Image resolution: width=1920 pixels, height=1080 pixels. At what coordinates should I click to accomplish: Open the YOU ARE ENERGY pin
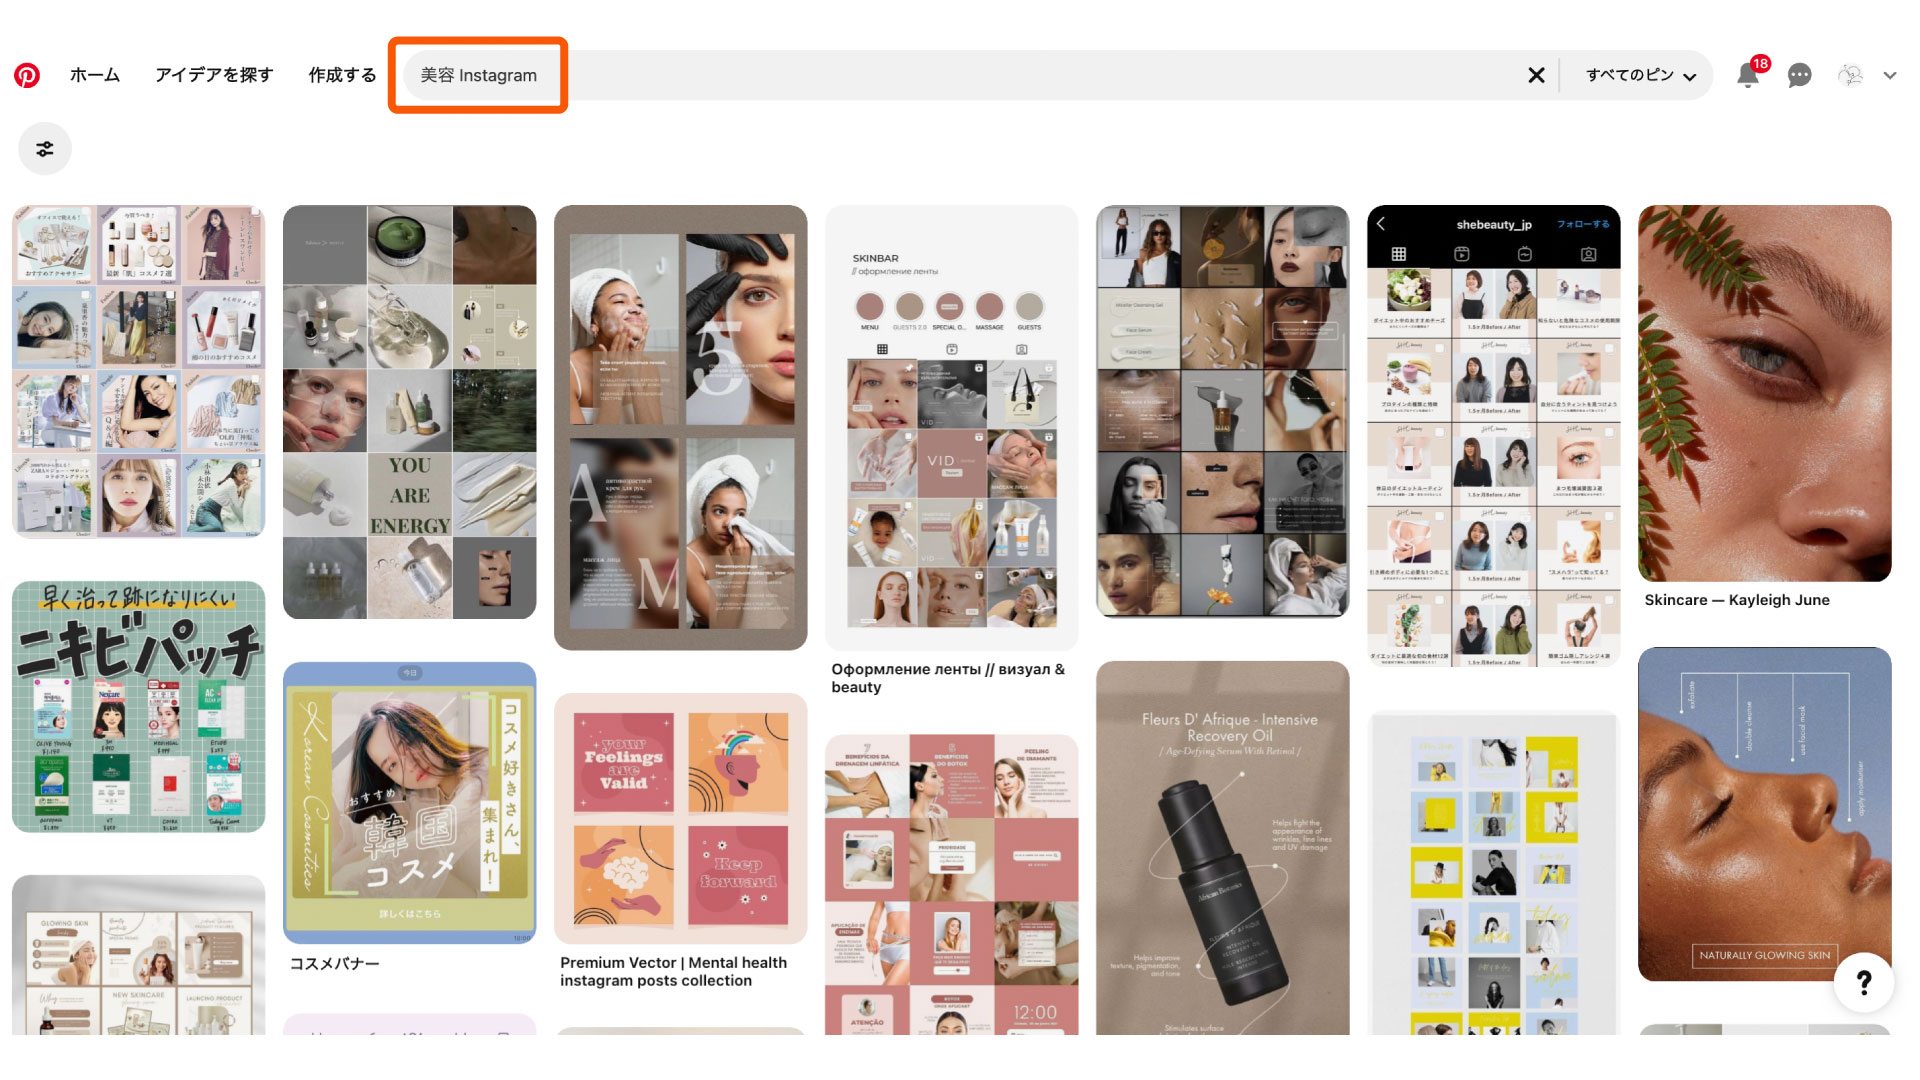409,412
